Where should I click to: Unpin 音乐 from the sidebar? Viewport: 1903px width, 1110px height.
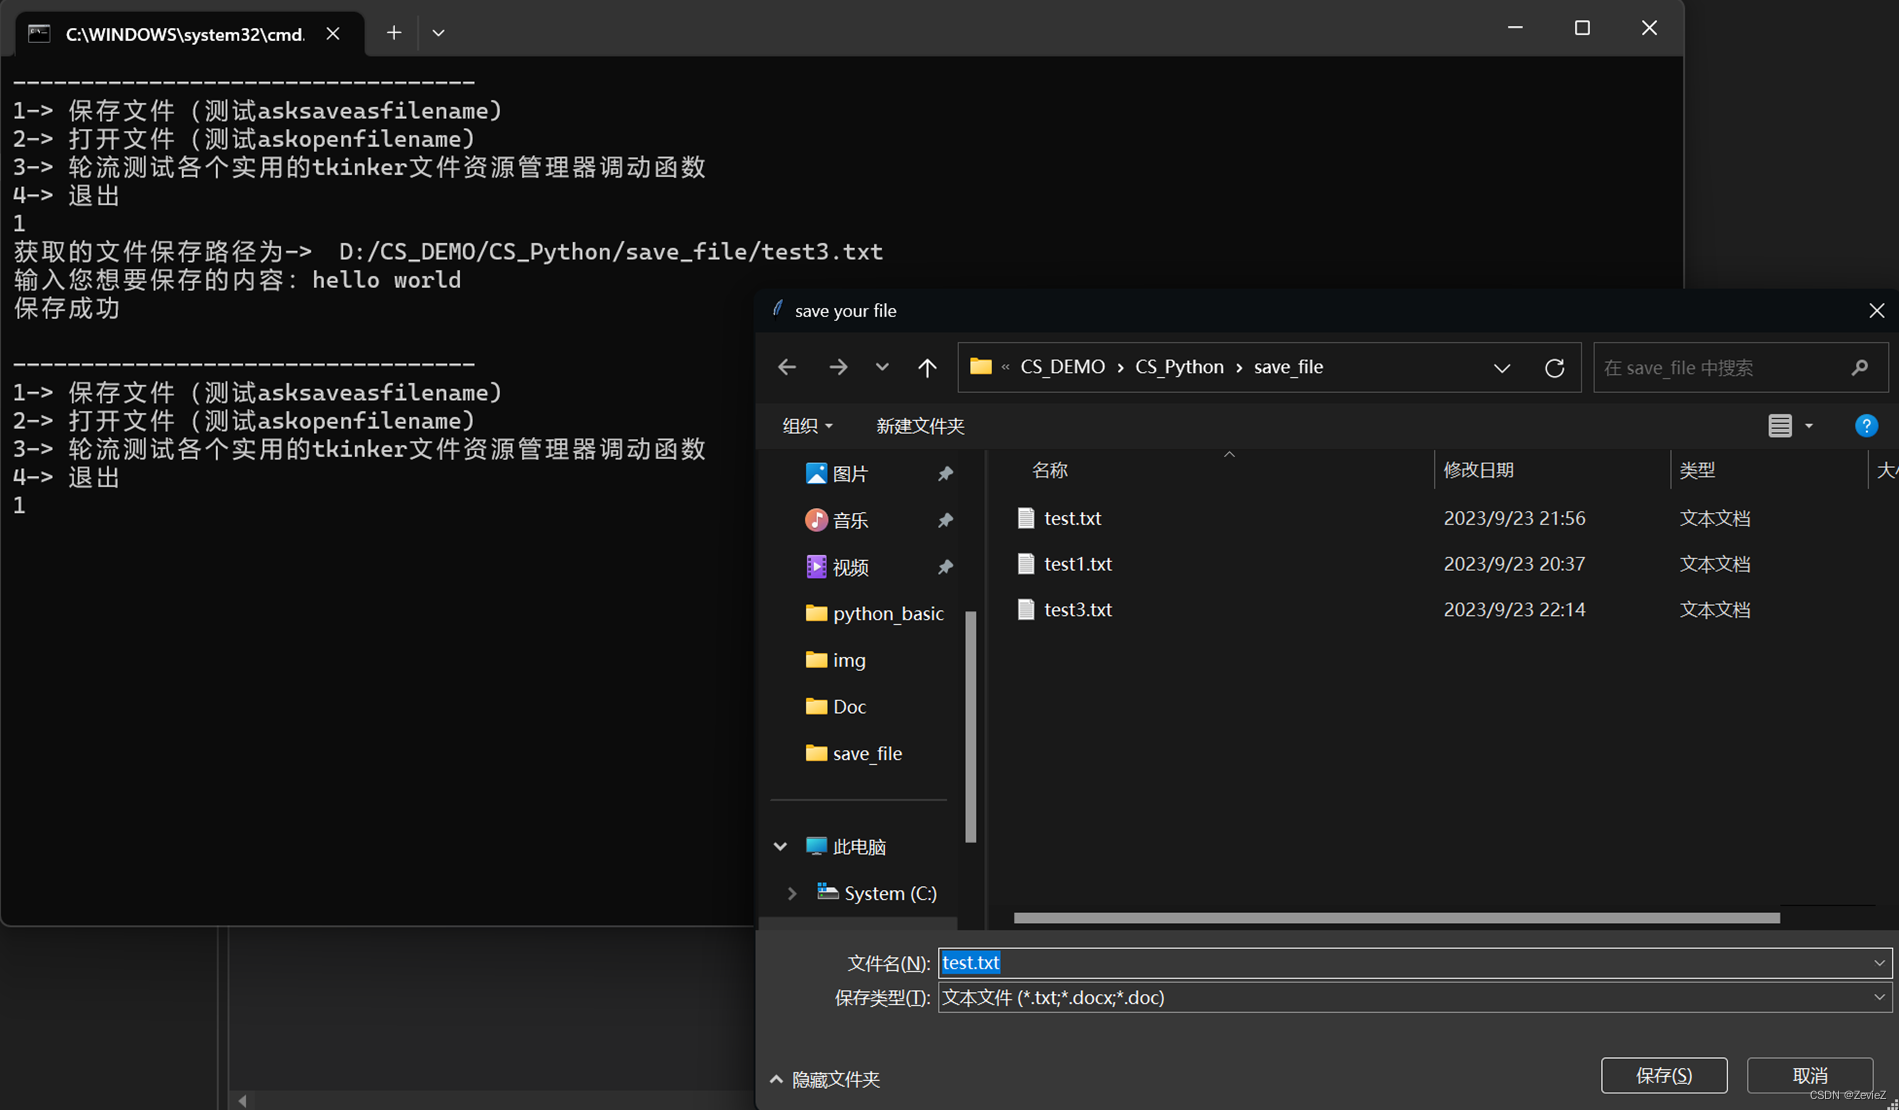point(945,520)
